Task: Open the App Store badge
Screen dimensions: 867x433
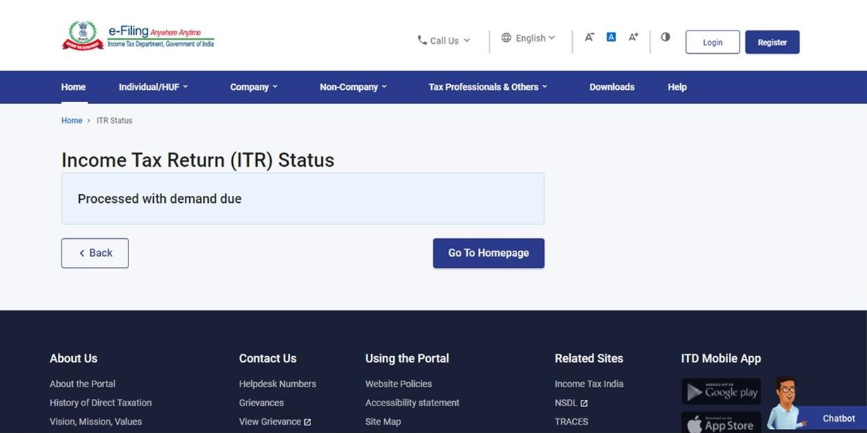Action: point(721,424)
